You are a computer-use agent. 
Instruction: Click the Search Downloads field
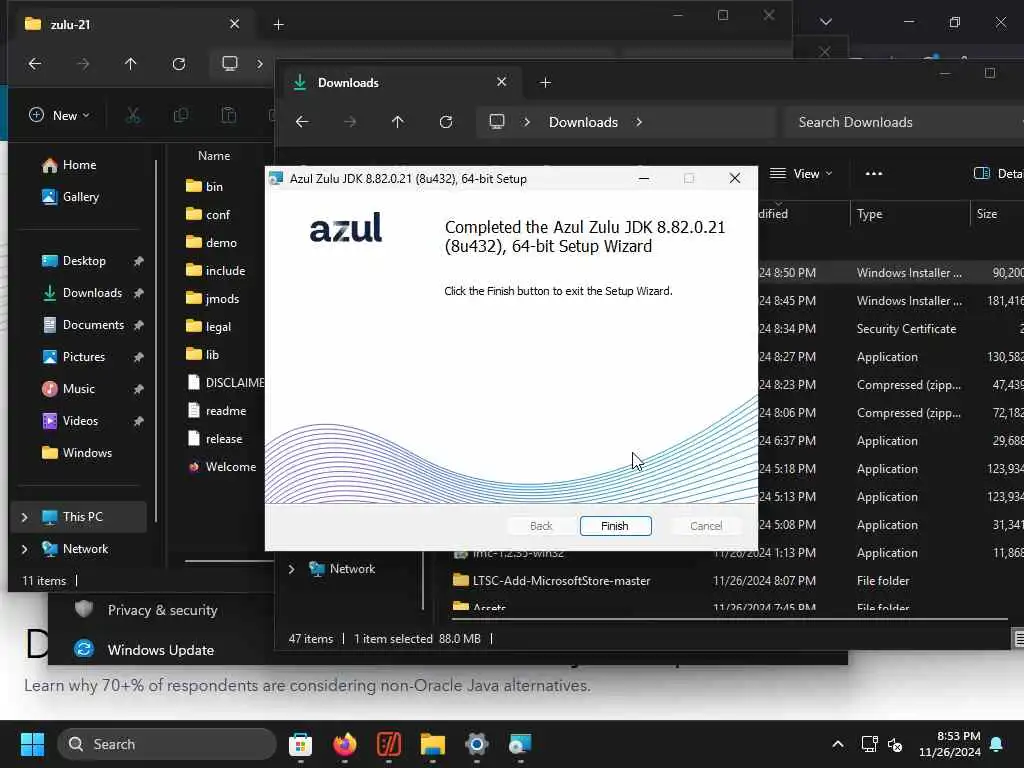coord(904,122)
